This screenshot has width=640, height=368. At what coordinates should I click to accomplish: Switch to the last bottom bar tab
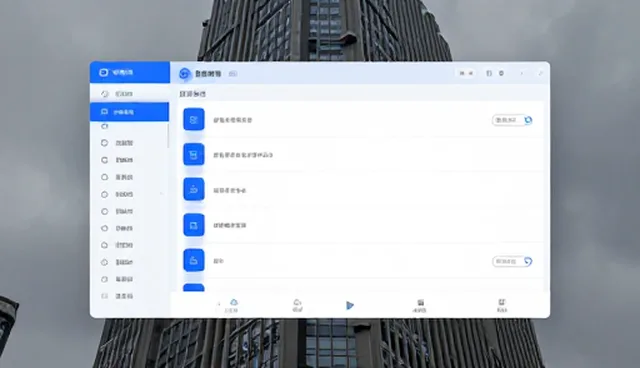(502, 306)
